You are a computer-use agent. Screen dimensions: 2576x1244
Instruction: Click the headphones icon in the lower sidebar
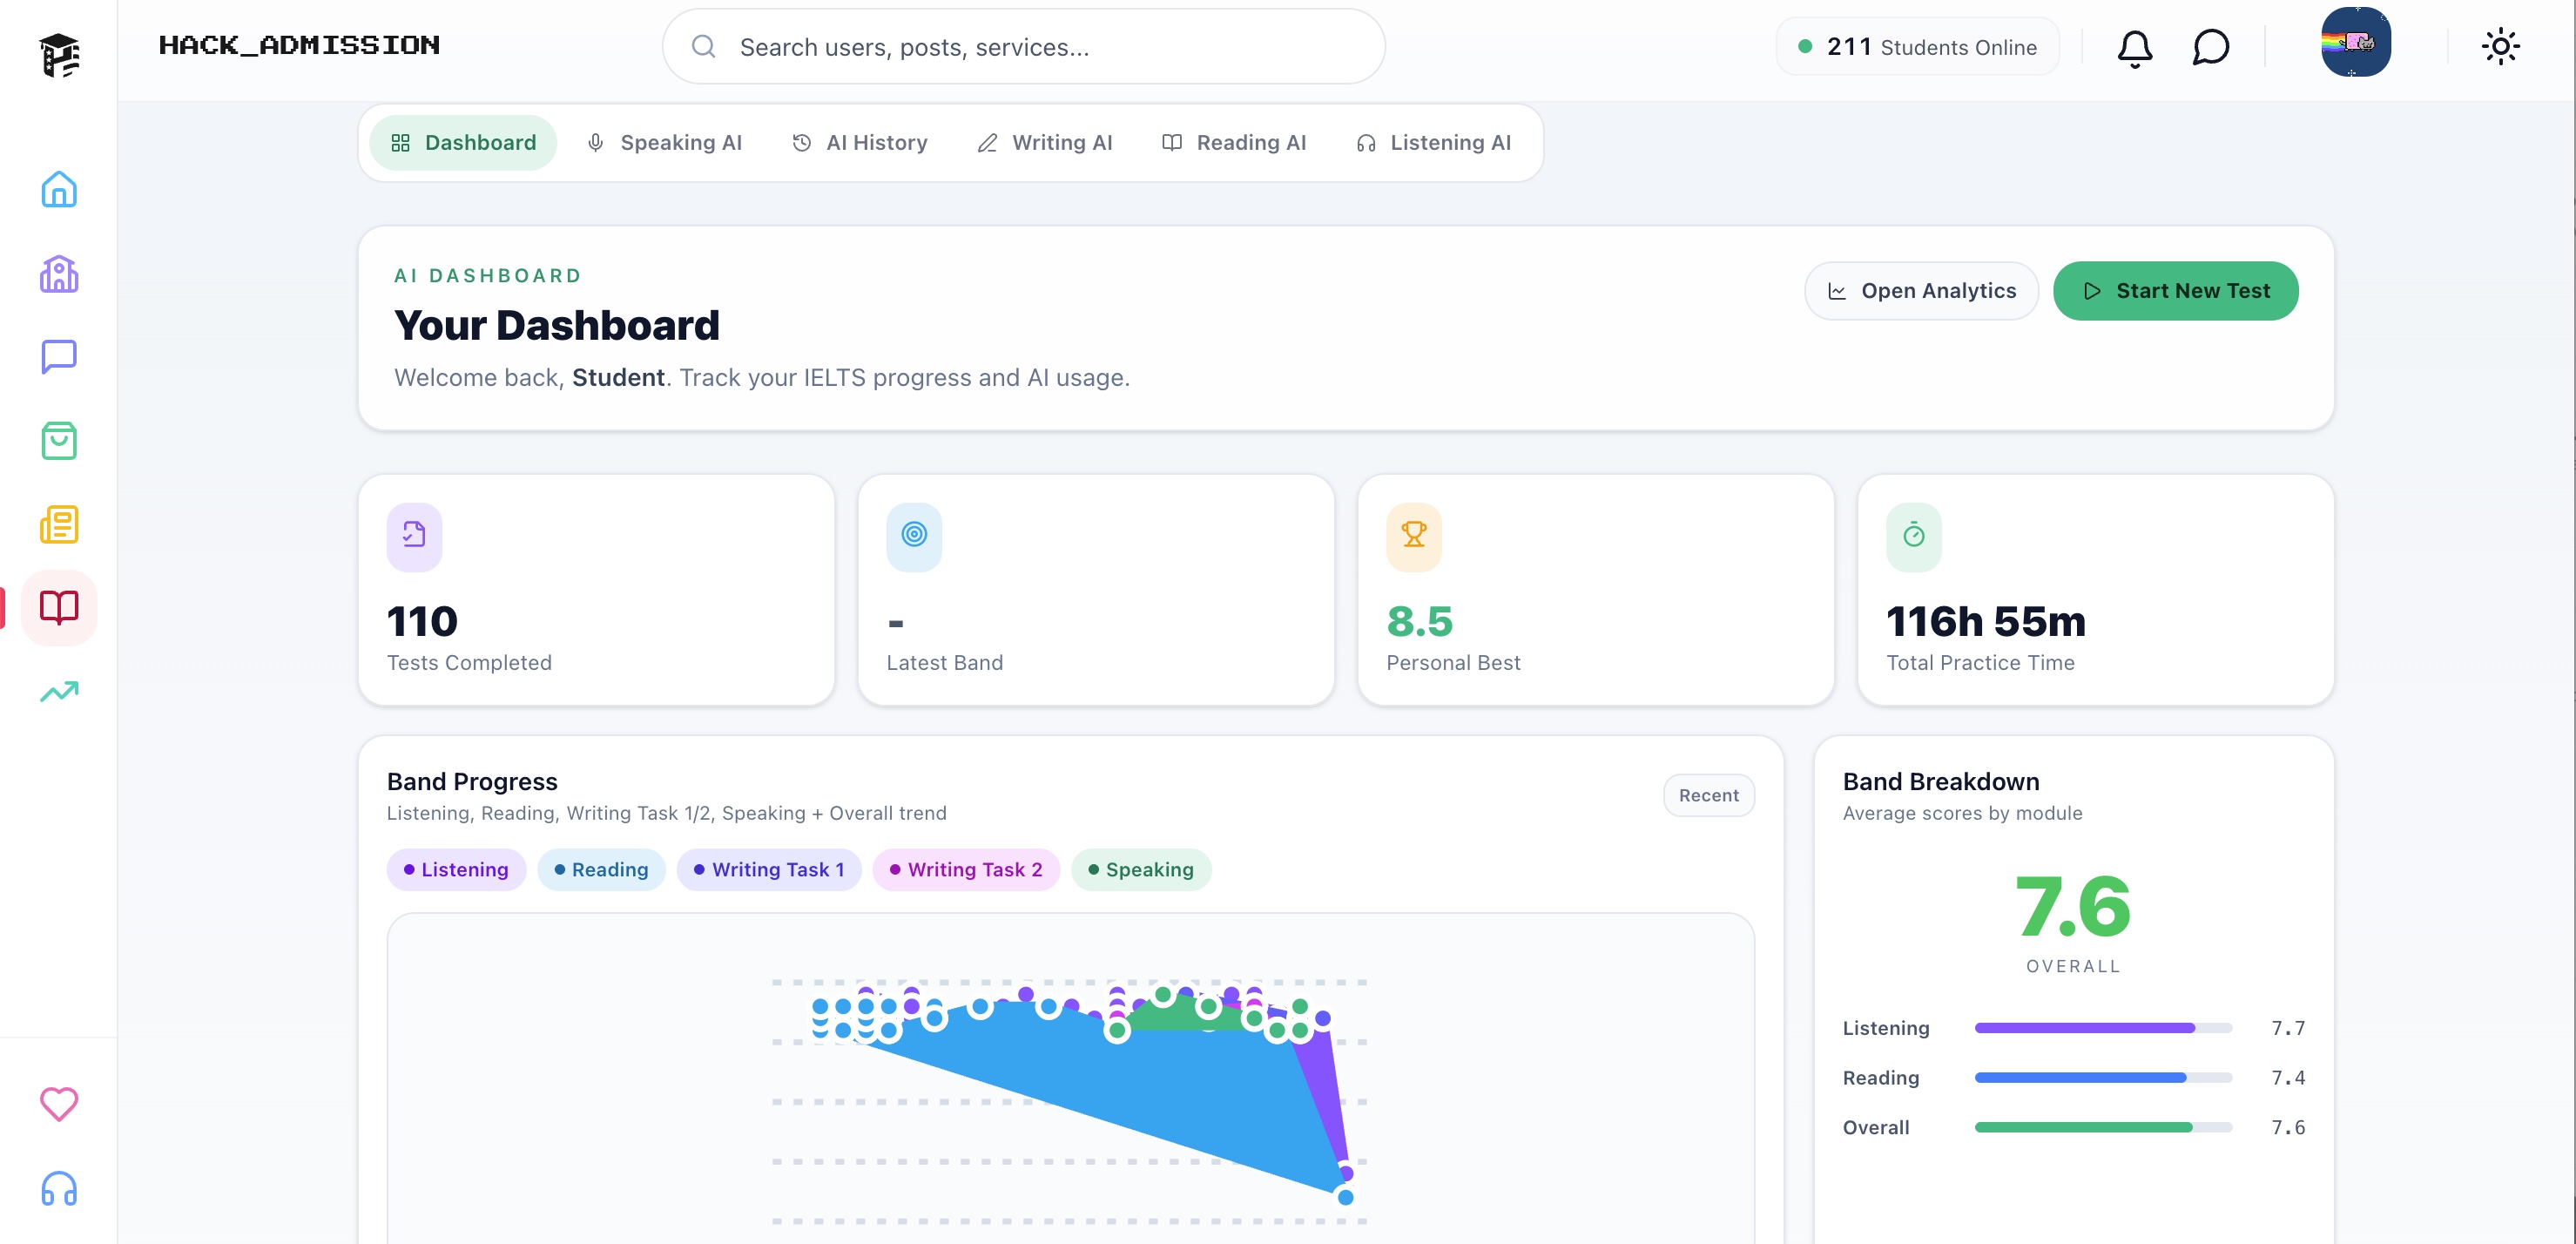[58, 1189]
